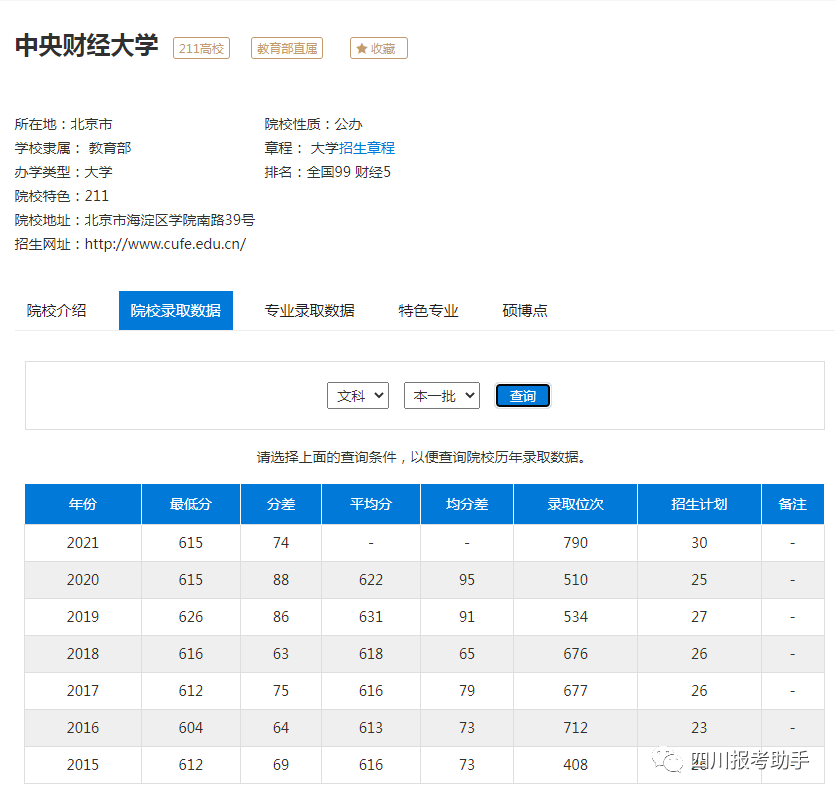Open the 招生章程 link

click(x=367, y=148)
